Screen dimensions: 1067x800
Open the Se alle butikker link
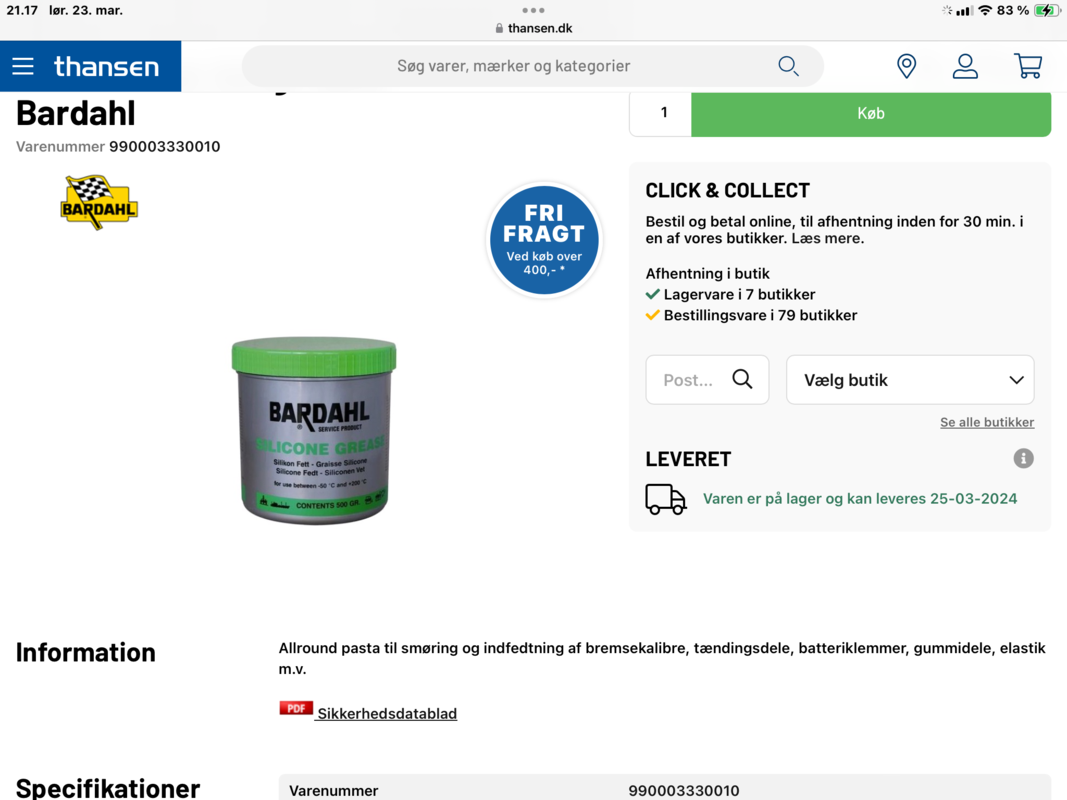coord(987,422)
